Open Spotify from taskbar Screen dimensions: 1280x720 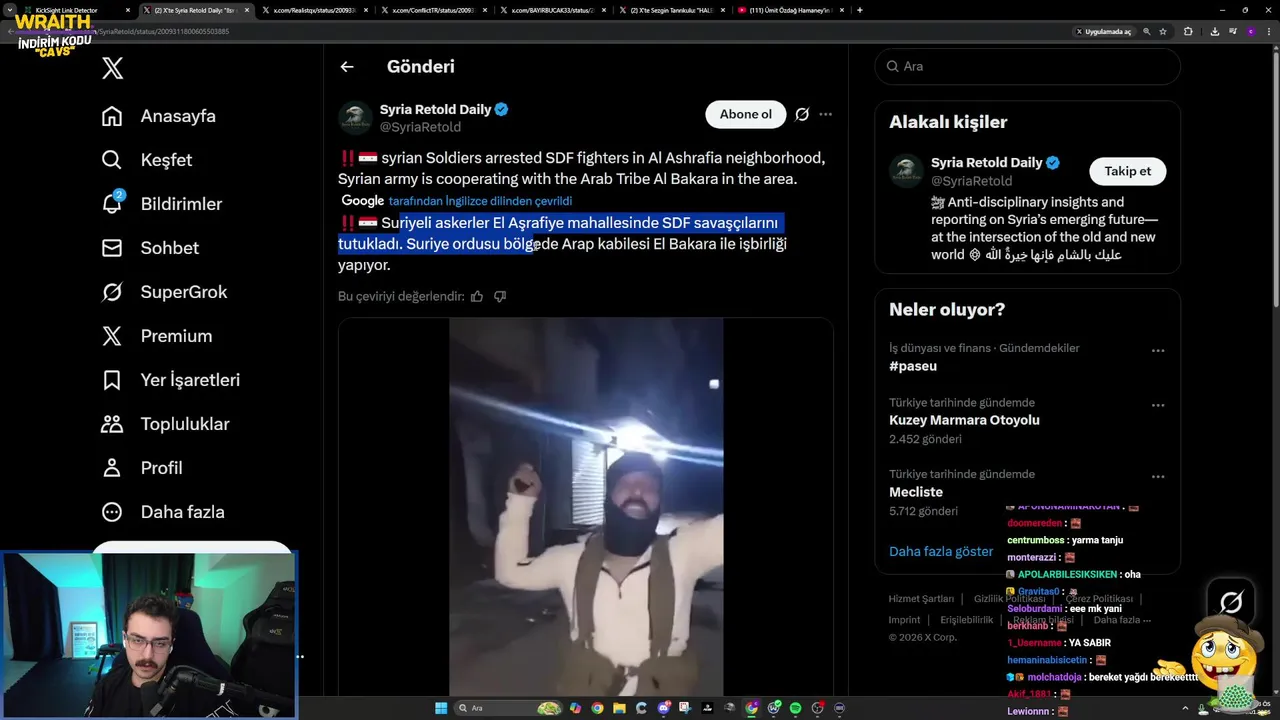point(795,708)
